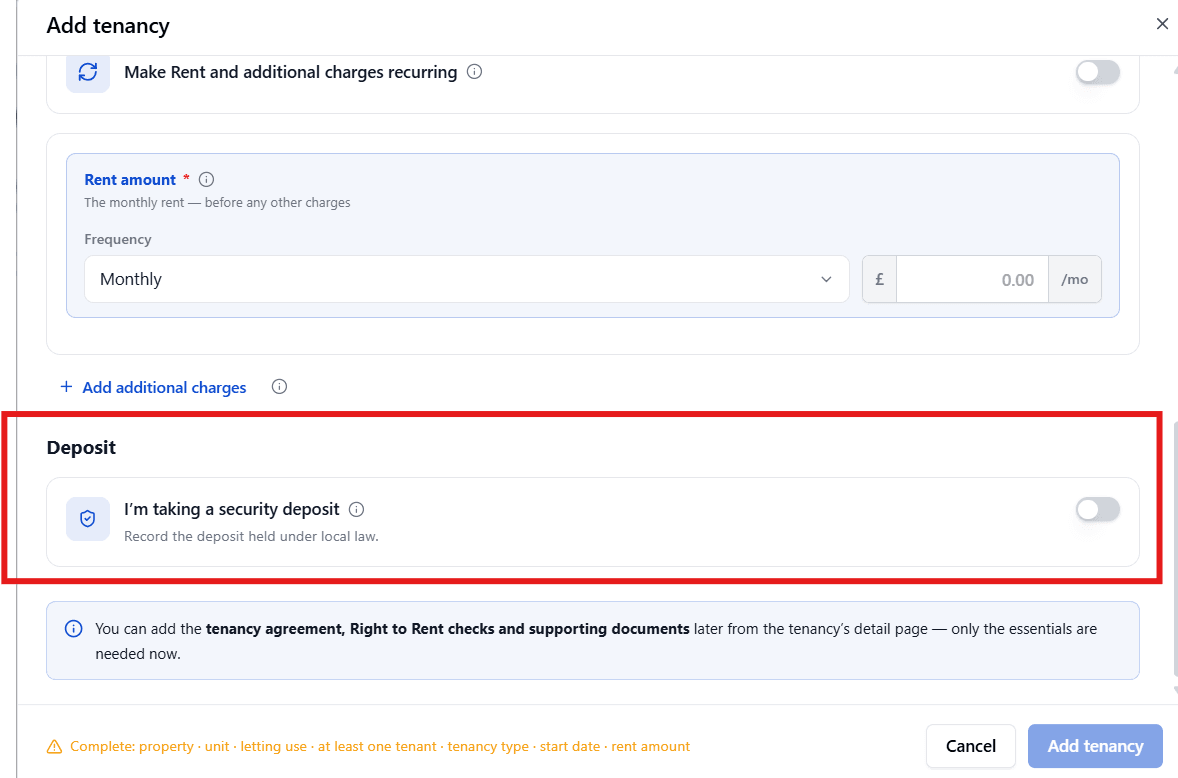This screenshot has height=778, width=1178.
Task: Toggle on I'm taking a security deposit
Action: [x=1098, y=509]
